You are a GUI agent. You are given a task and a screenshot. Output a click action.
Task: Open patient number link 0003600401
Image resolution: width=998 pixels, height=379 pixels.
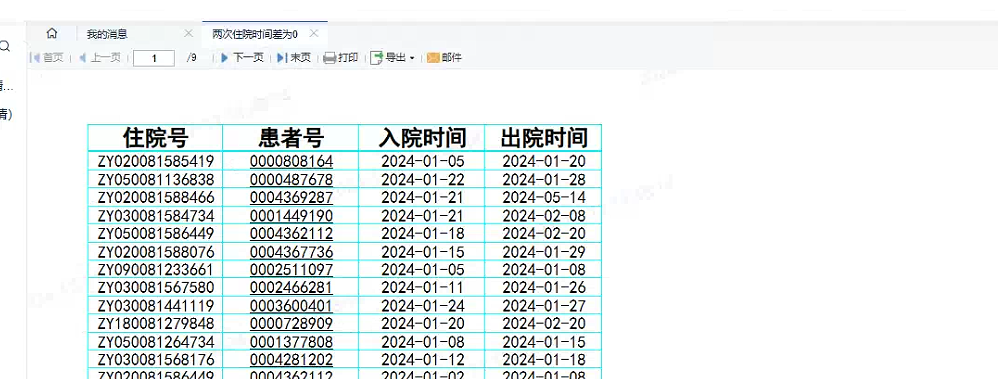pyautogui.click(x=292, y=306)
